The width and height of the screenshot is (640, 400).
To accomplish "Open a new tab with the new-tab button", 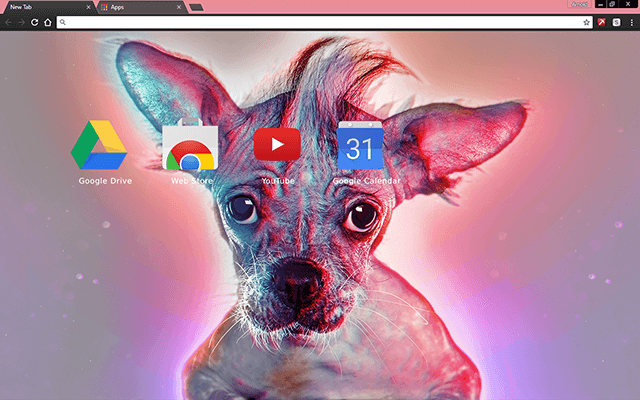I will click(x=196, y=7).
